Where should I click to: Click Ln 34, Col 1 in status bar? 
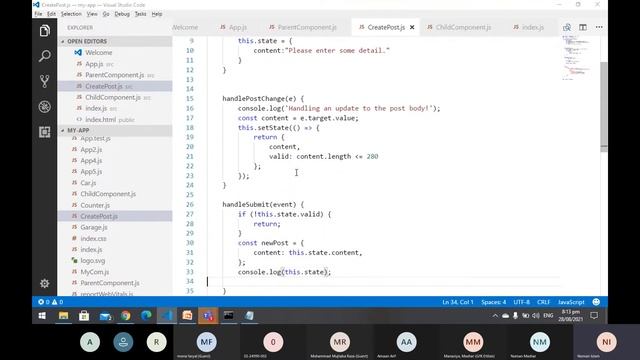coord(458,302)
